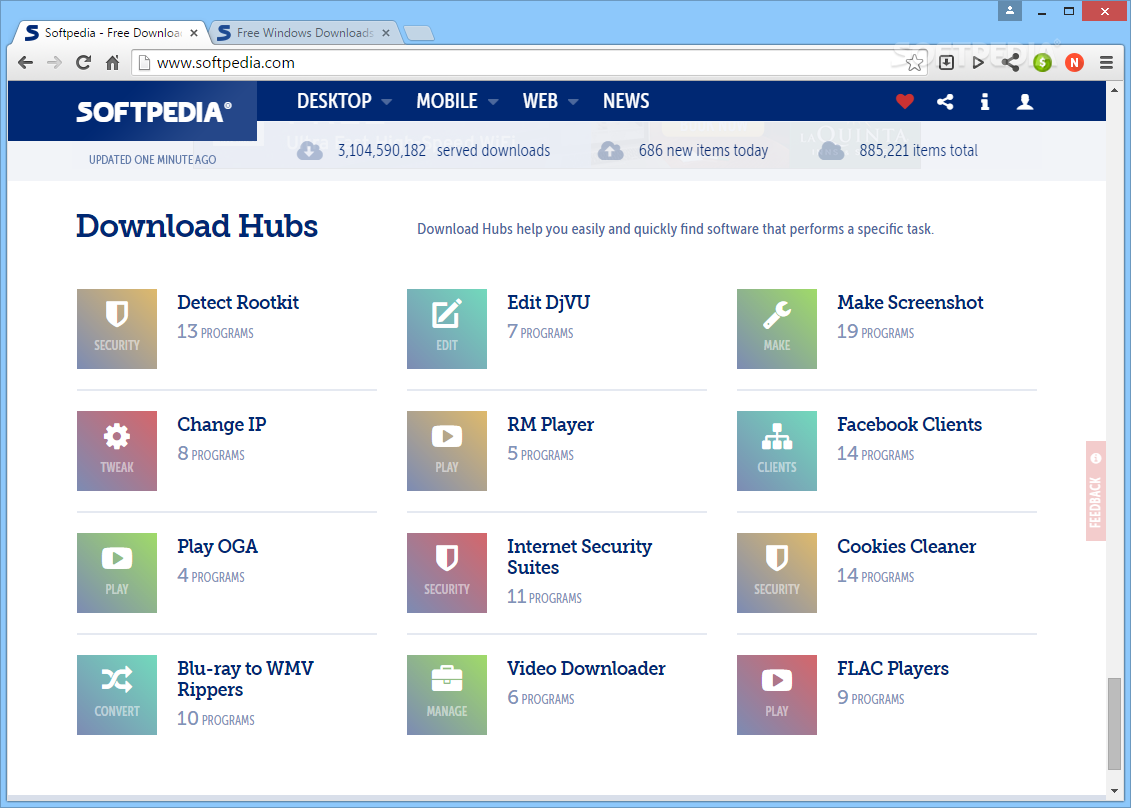
Task: Open a new browser tab
Action: pos(419,33)
